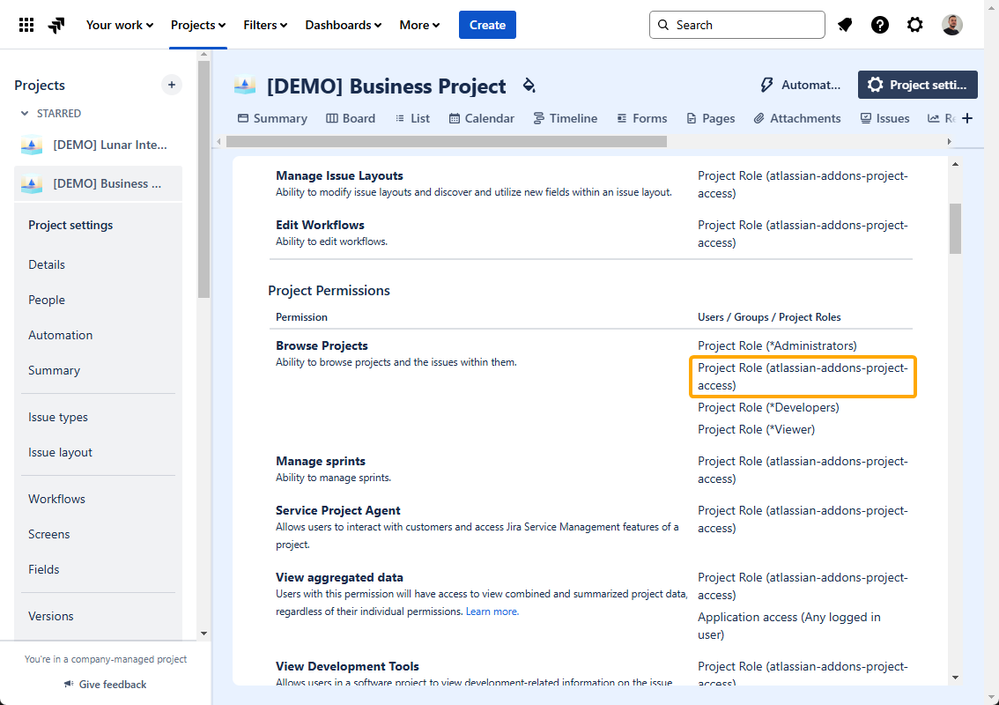Click Application access (Any logged in user)
This screenshot has width=999, height=705.
(789, 626)
